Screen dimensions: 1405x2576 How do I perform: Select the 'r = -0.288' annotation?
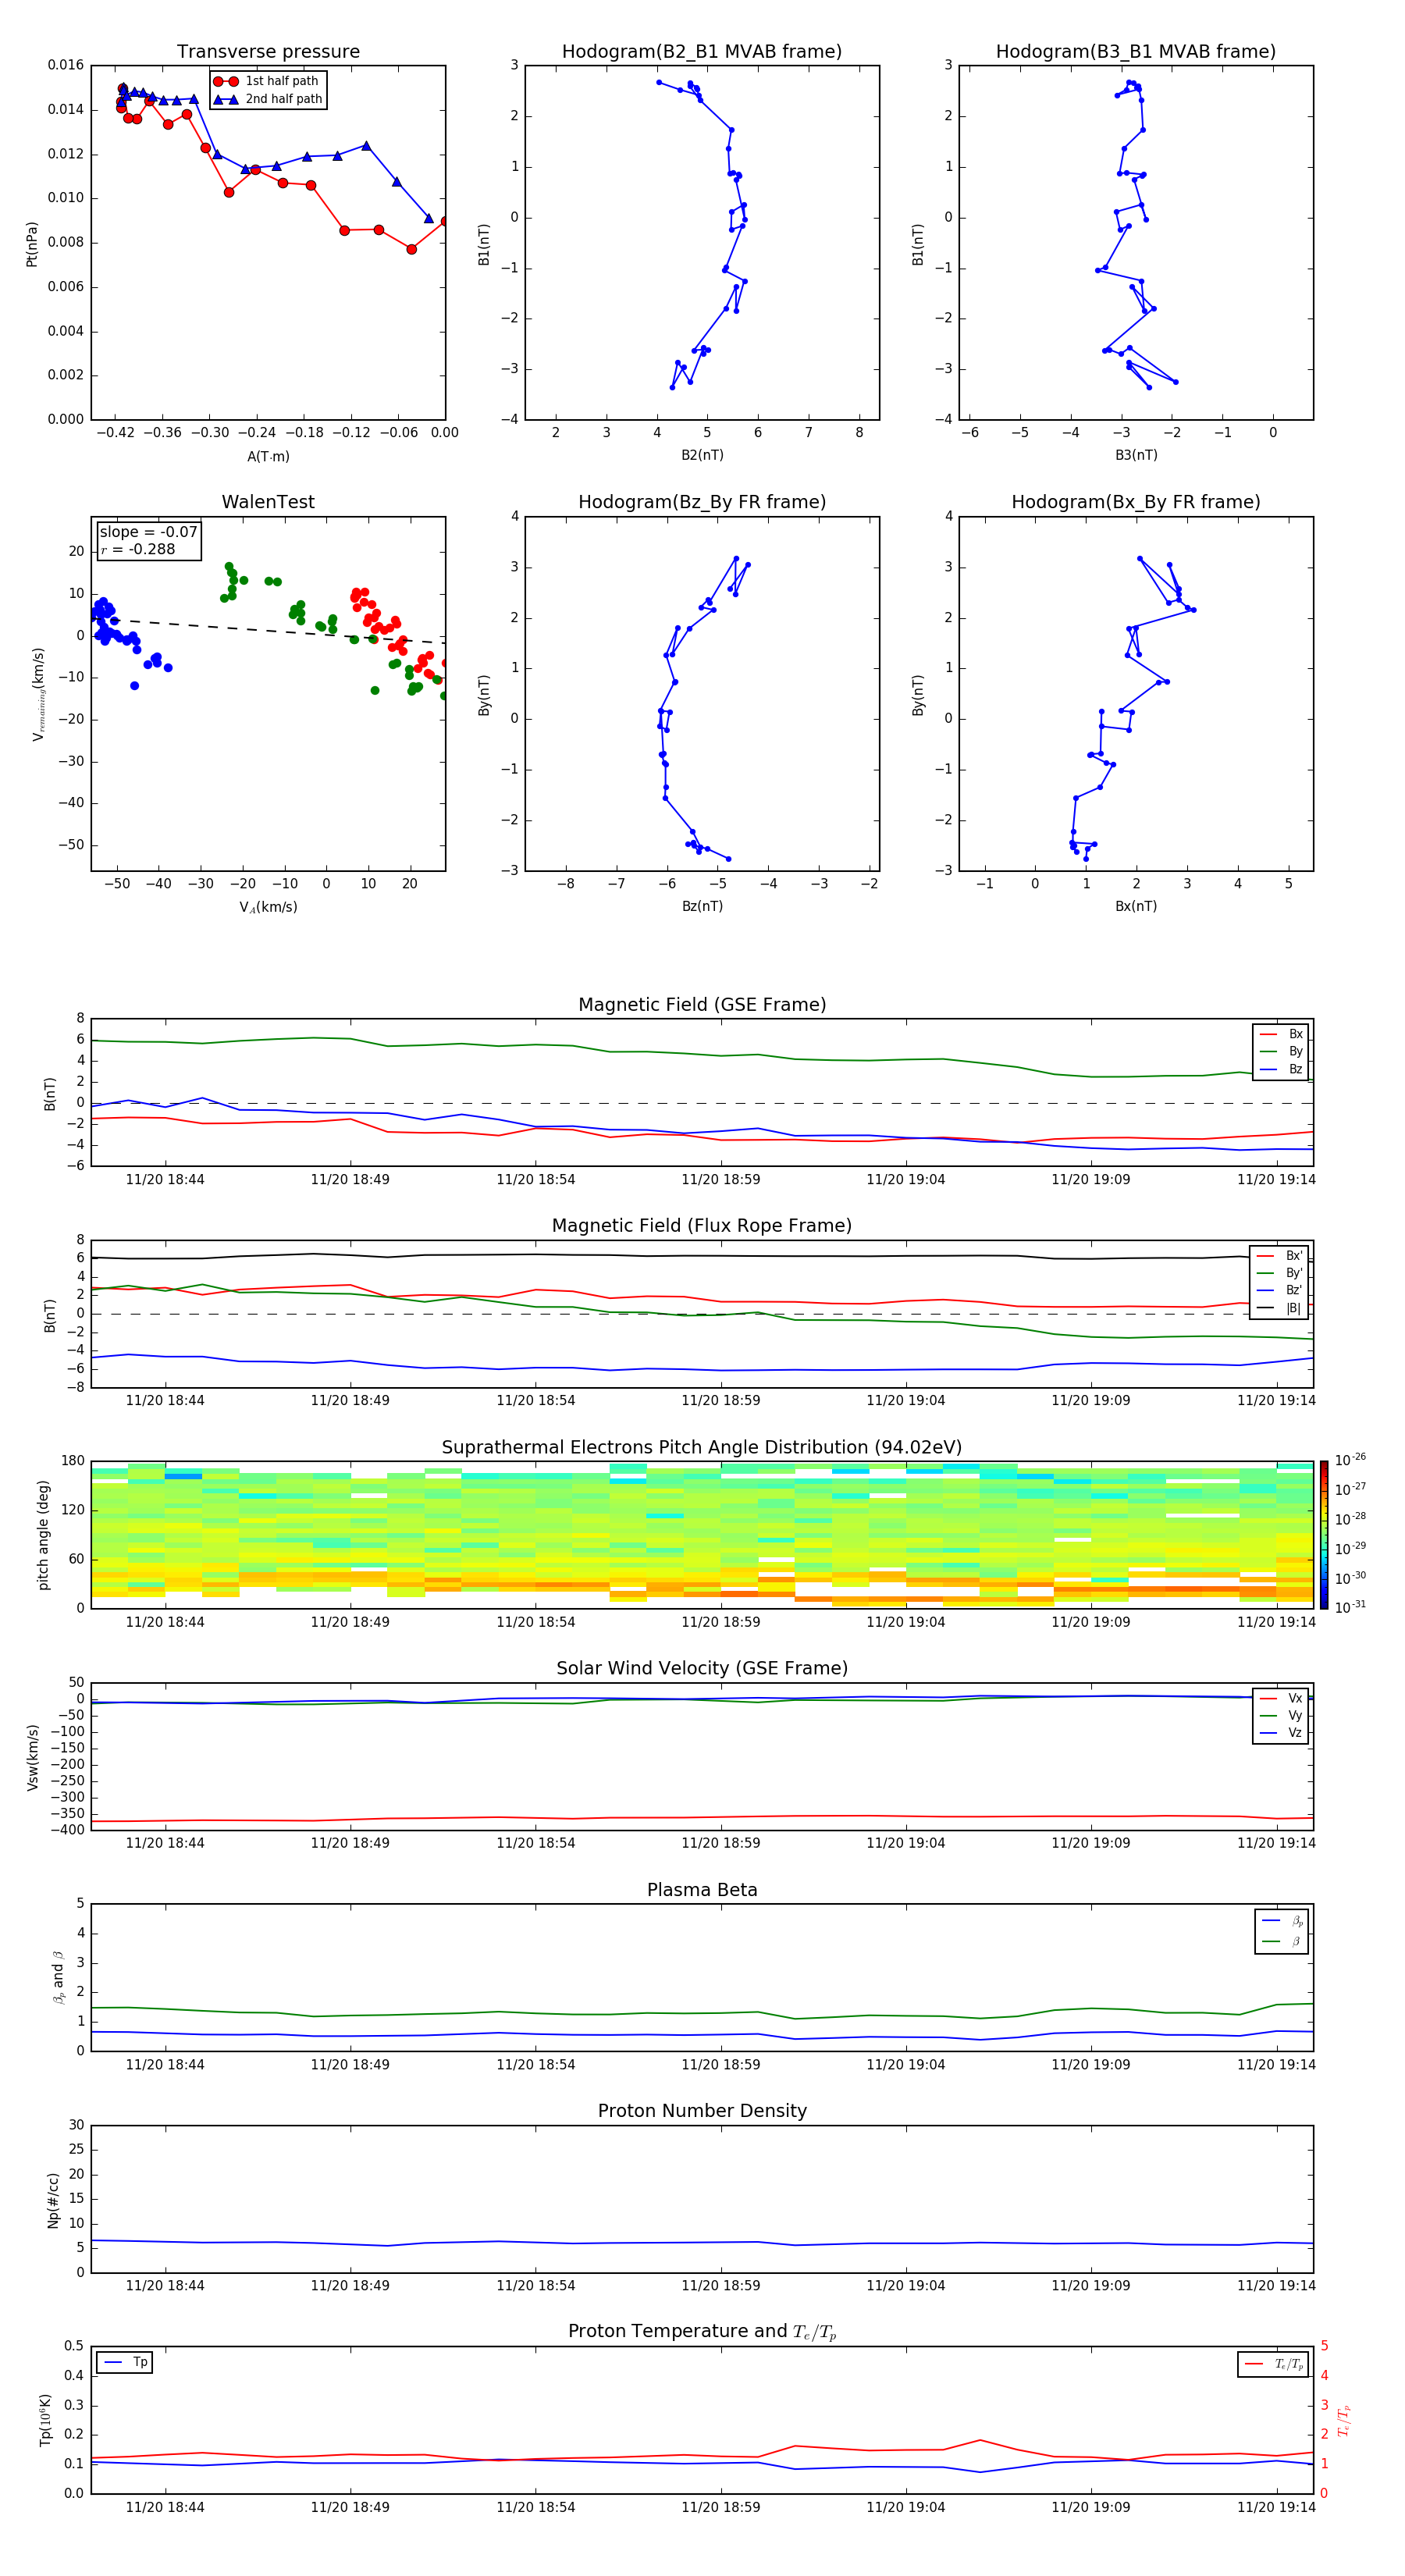(x=137, y=549)
